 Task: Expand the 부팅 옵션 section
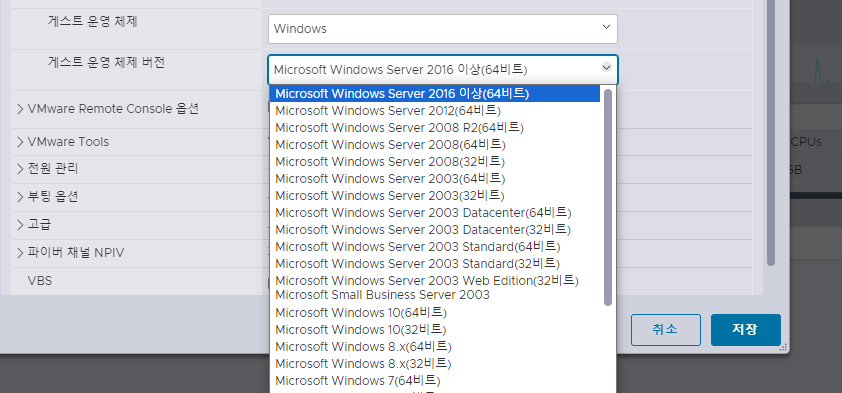click(x=20, y=197)
